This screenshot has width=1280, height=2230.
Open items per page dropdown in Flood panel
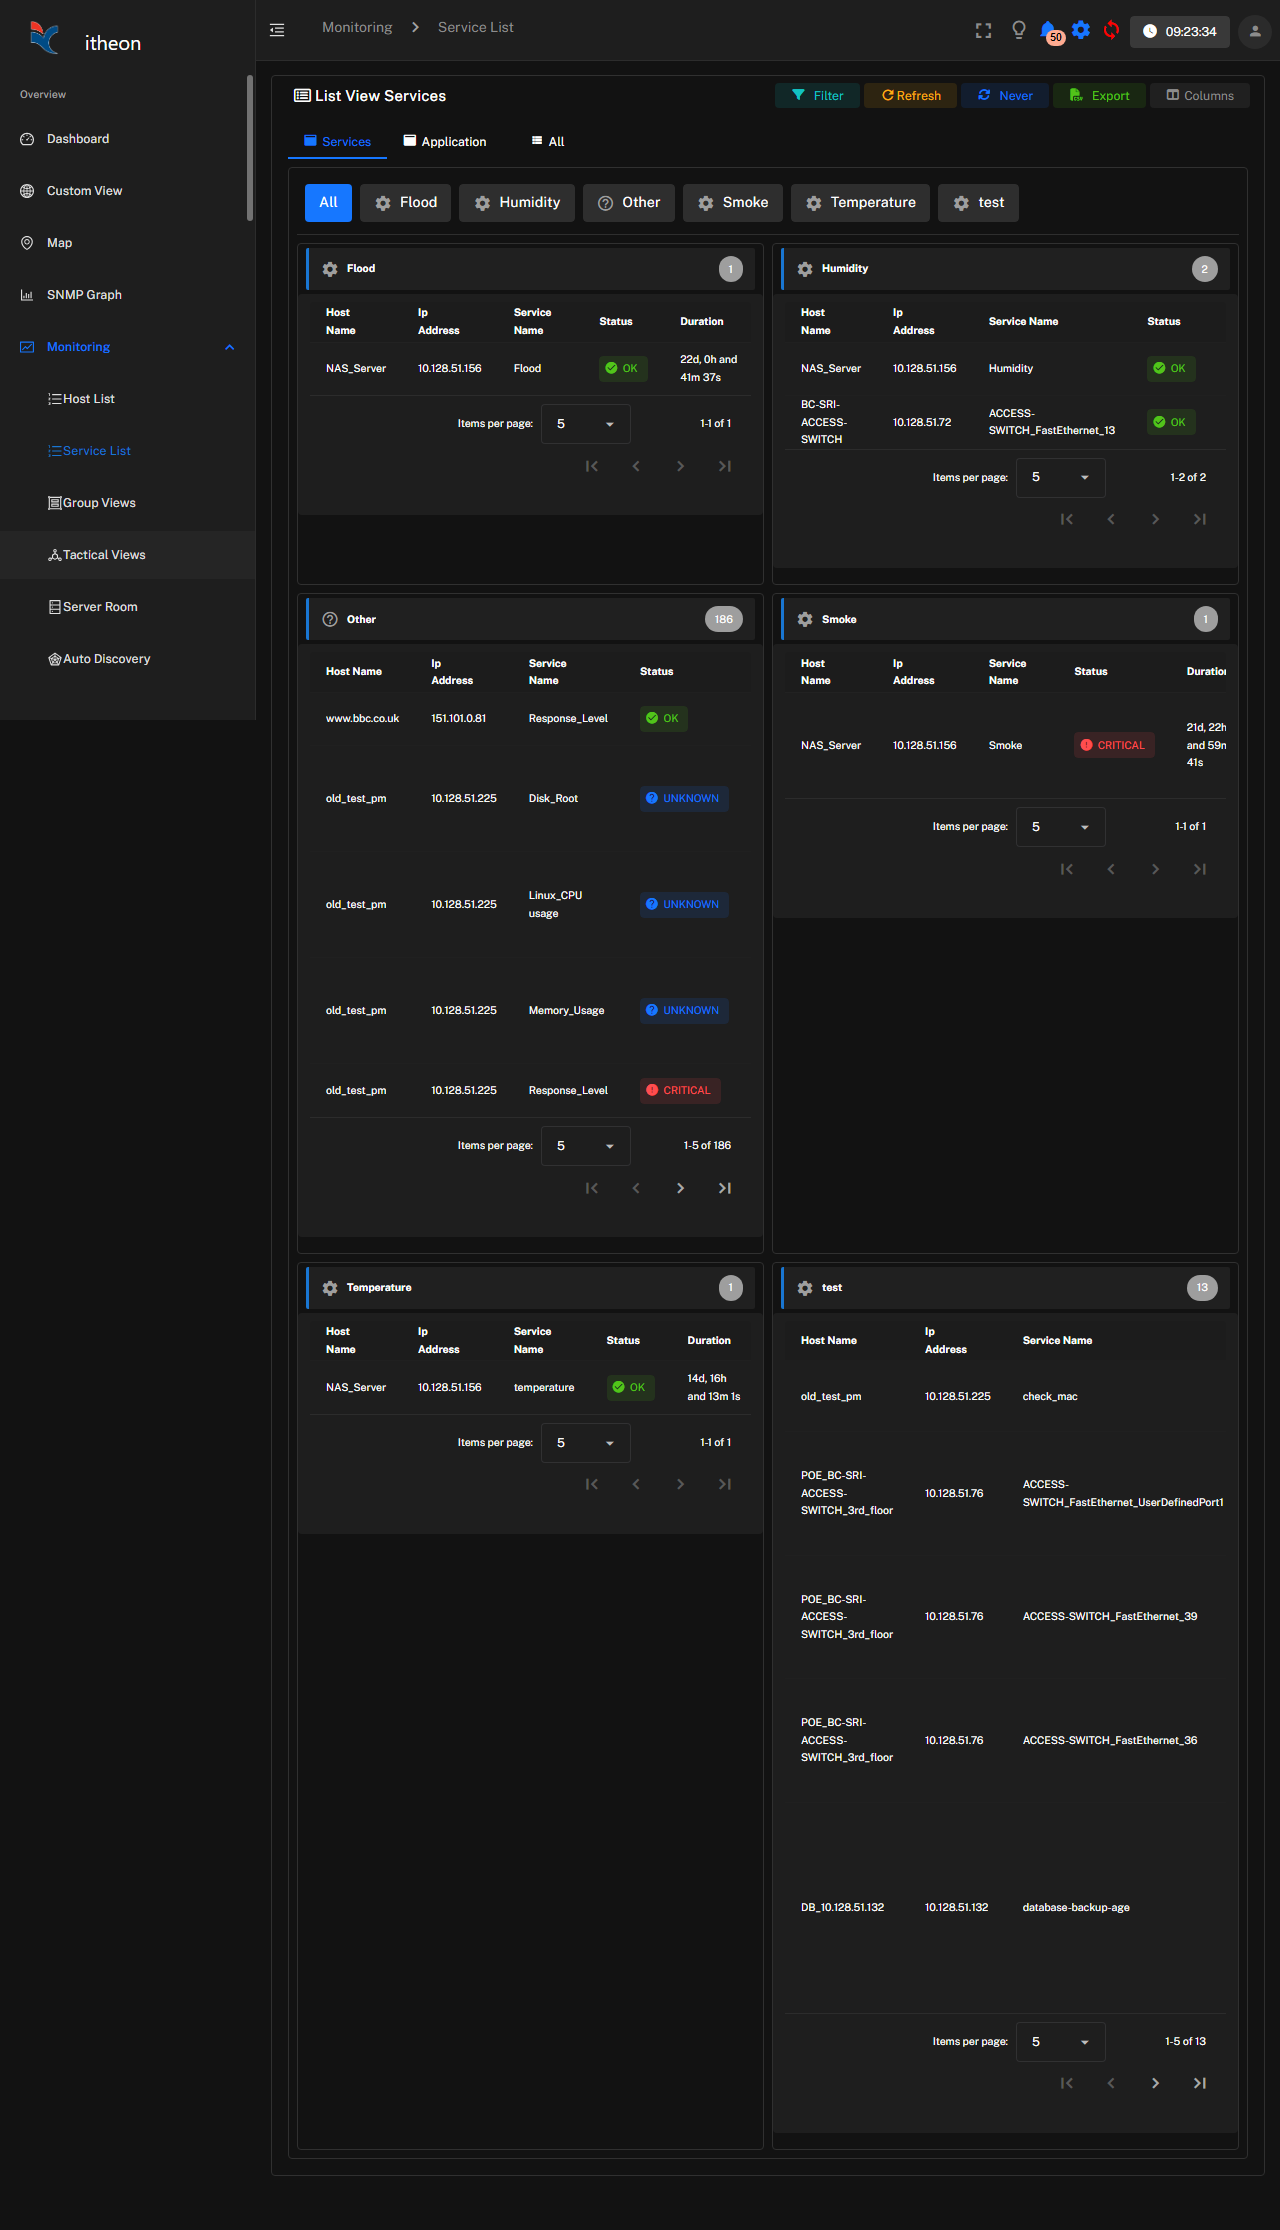586,424
